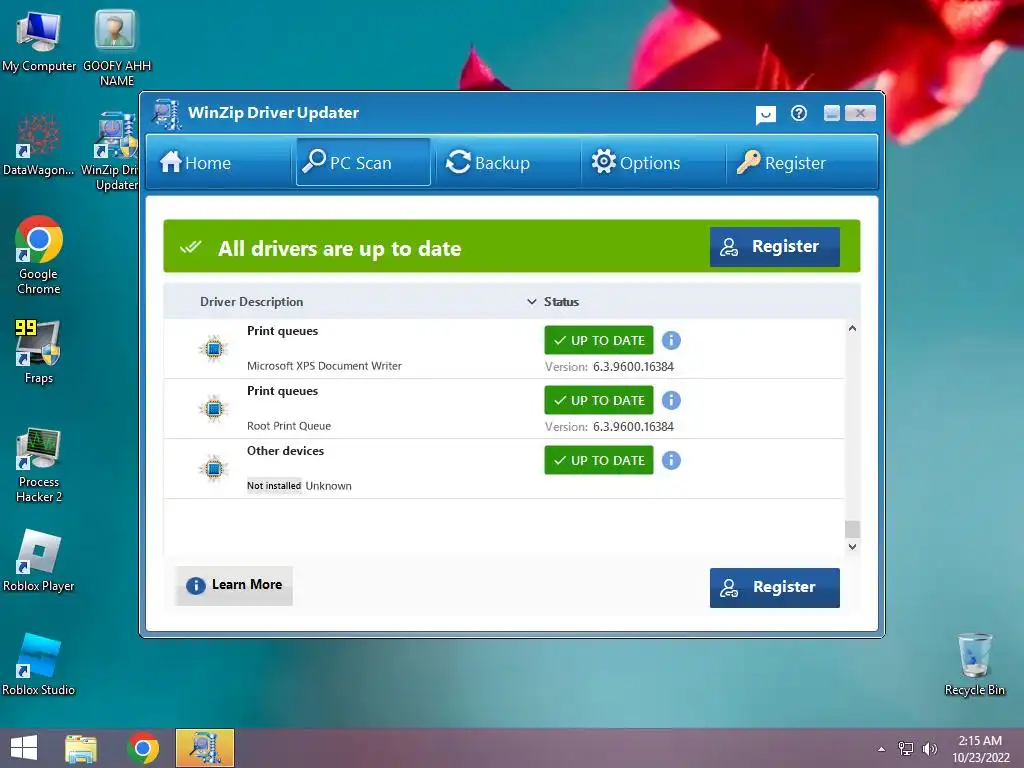Image resolution: width=1024 pixels, height=768 pixels.
Task: Open the Register tab with key icon
Action: coord(800,162)
